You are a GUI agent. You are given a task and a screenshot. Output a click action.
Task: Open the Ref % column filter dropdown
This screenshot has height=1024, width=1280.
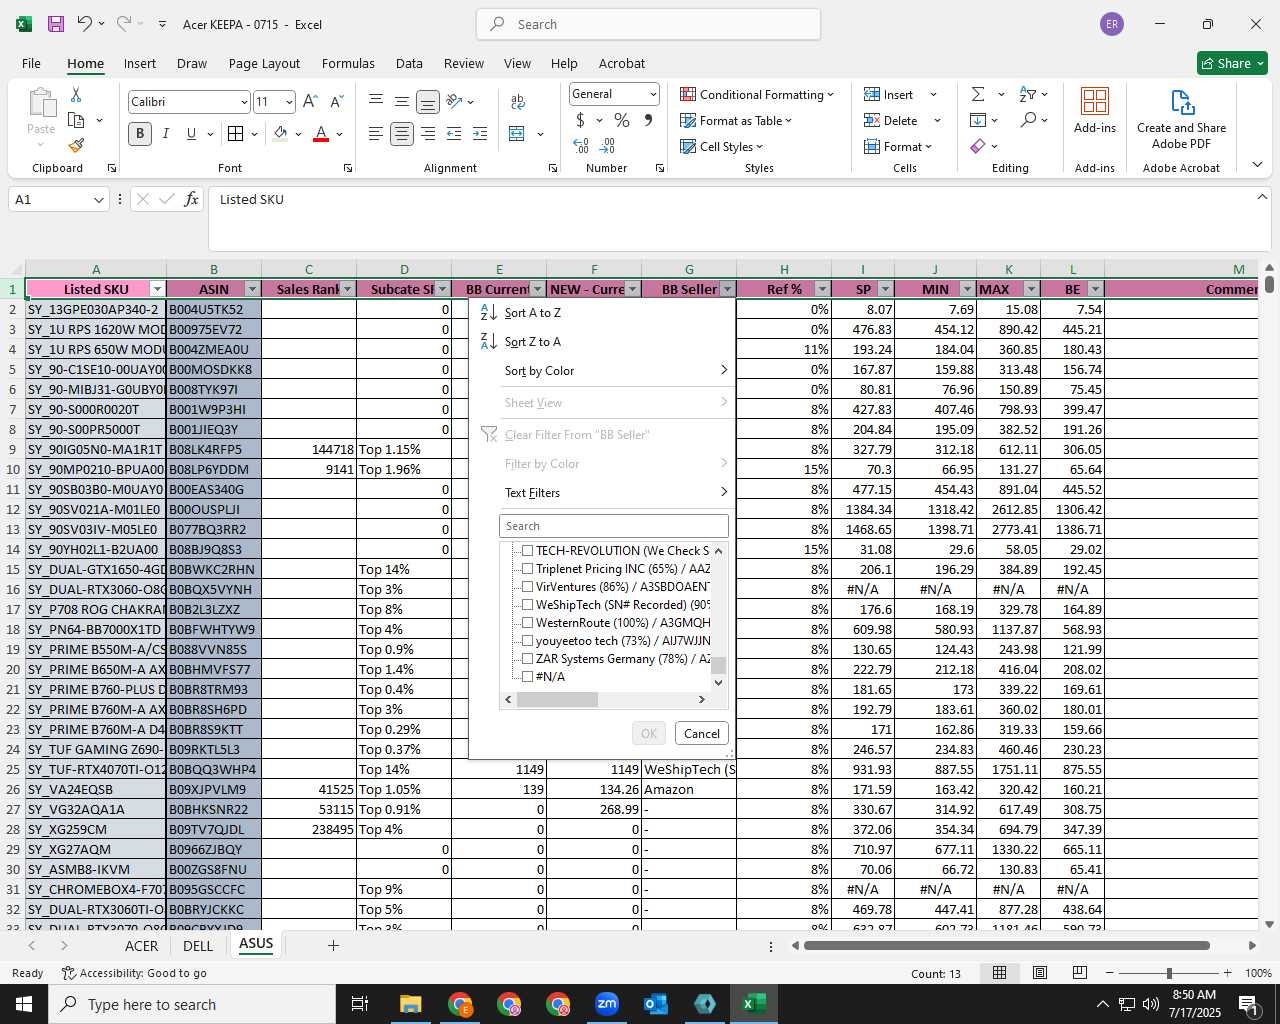822,289
